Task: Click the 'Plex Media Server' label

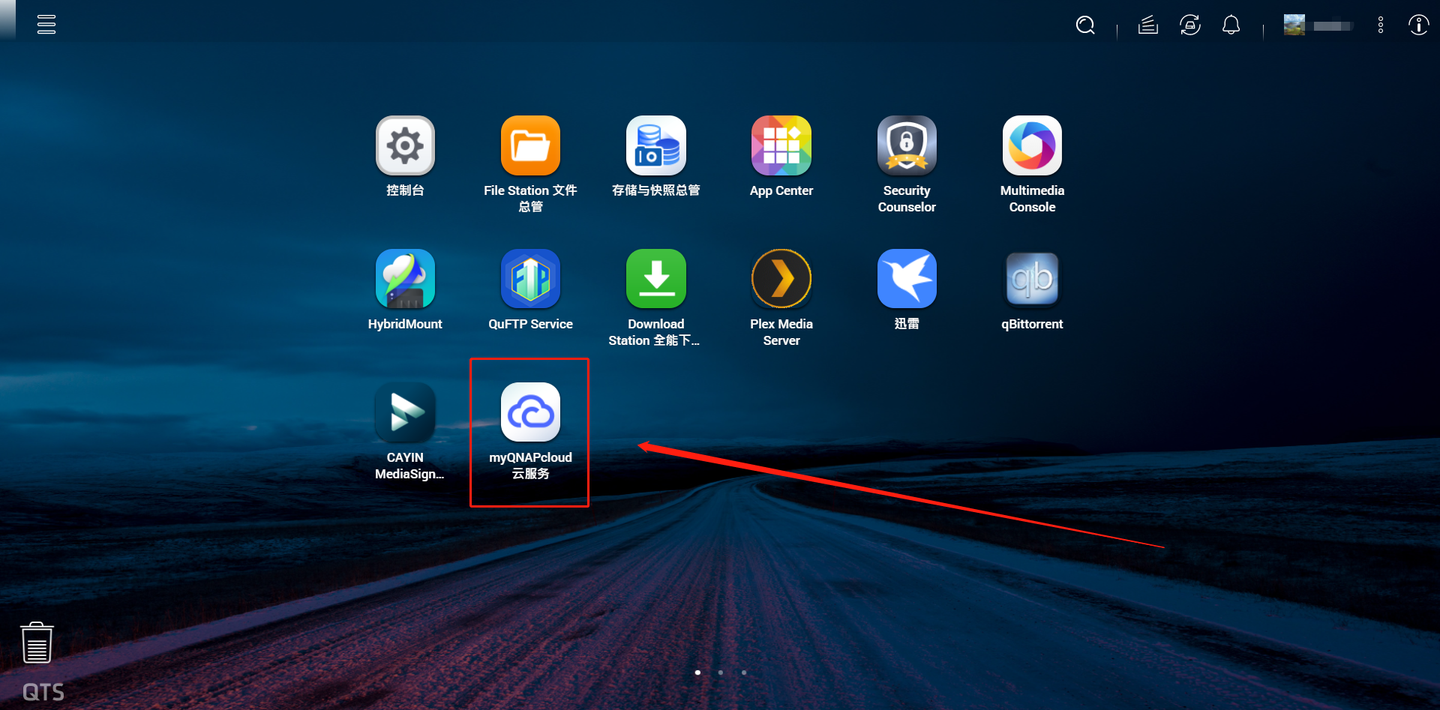Action: pyautogui.click(x=781, y=332)
